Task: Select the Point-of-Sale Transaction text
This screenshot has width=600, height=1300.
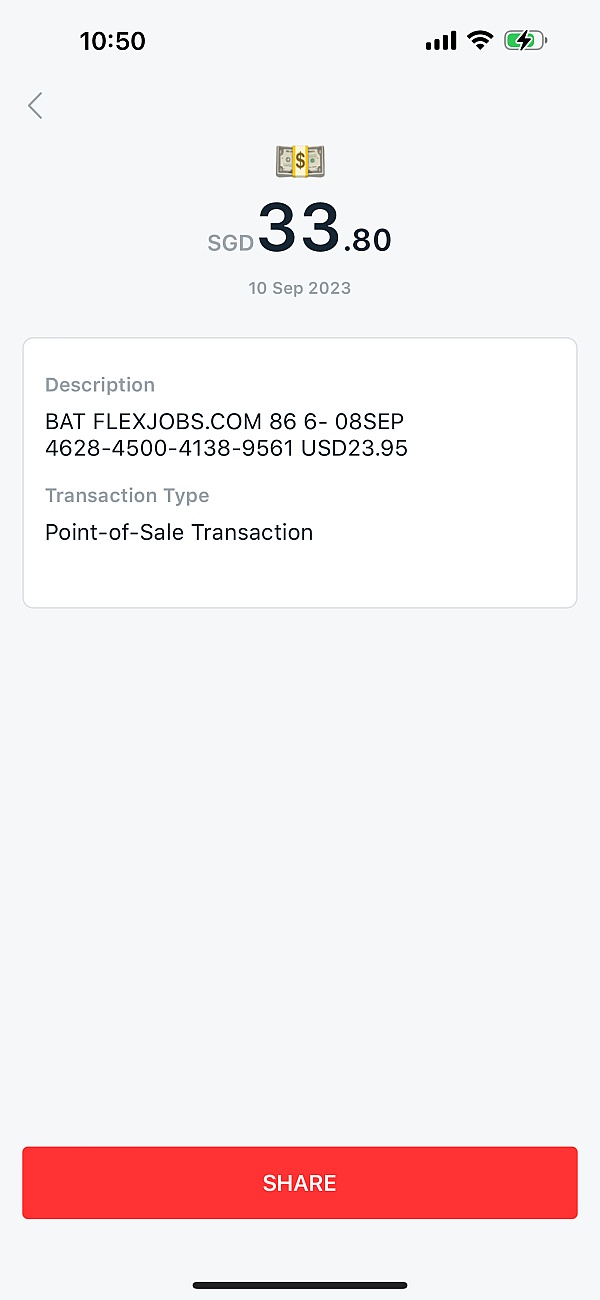Action: point(179,532)
